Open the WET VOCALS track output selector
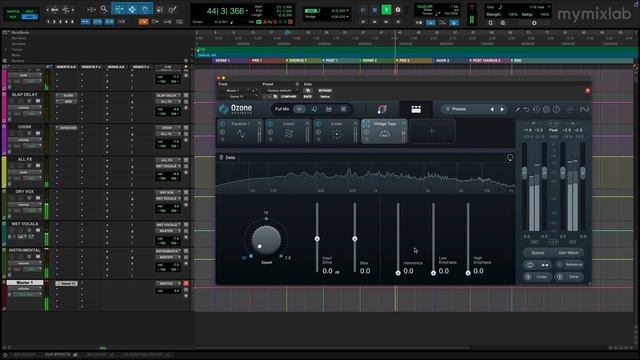The image size is (640, 360). (x=168, y=231)
